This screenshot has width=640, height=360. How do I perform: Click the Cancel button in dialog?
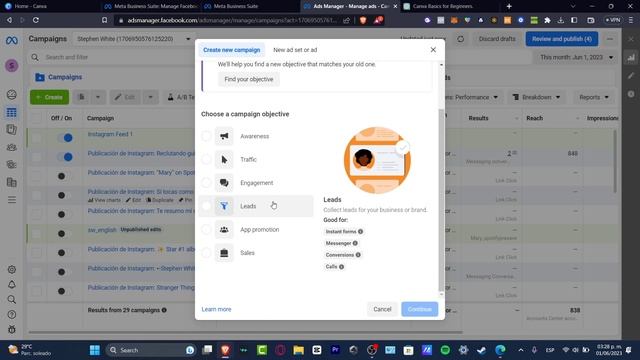pos(382,309)
